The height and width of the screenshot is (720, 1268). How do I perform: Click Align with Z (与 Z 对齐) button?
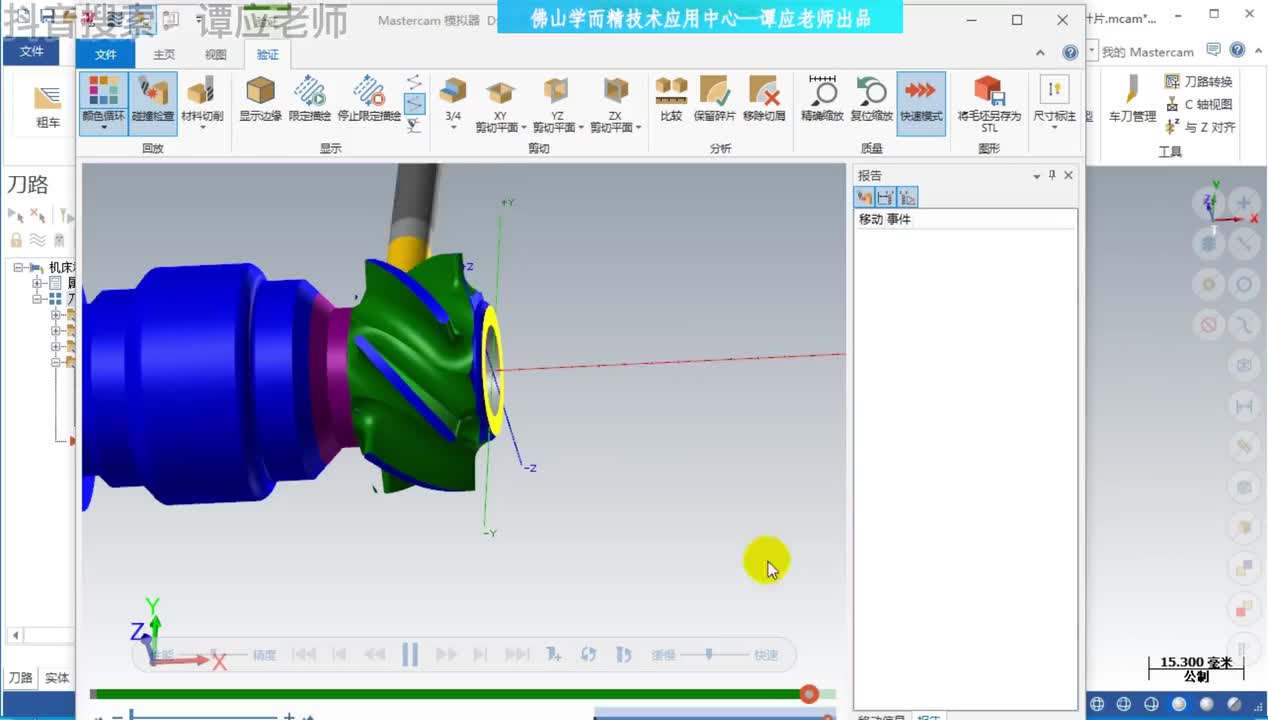(1200, 127)
